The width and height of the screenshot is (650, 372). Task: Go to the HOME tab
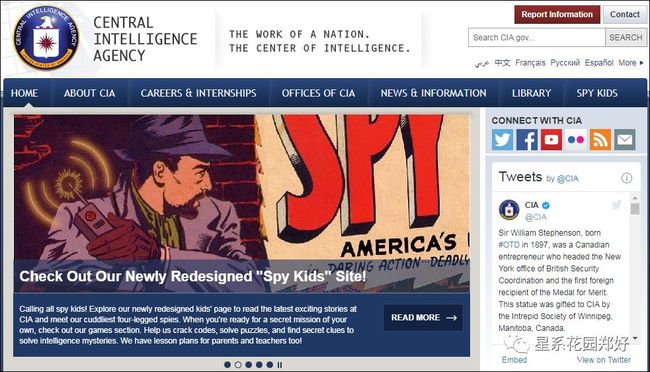pyautogui.click(x=24, y=93)
